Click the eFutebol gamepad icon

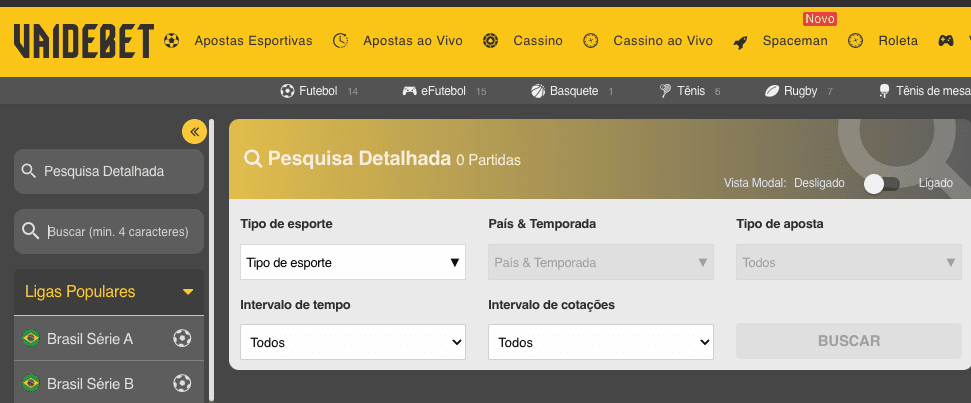[409, 91]
